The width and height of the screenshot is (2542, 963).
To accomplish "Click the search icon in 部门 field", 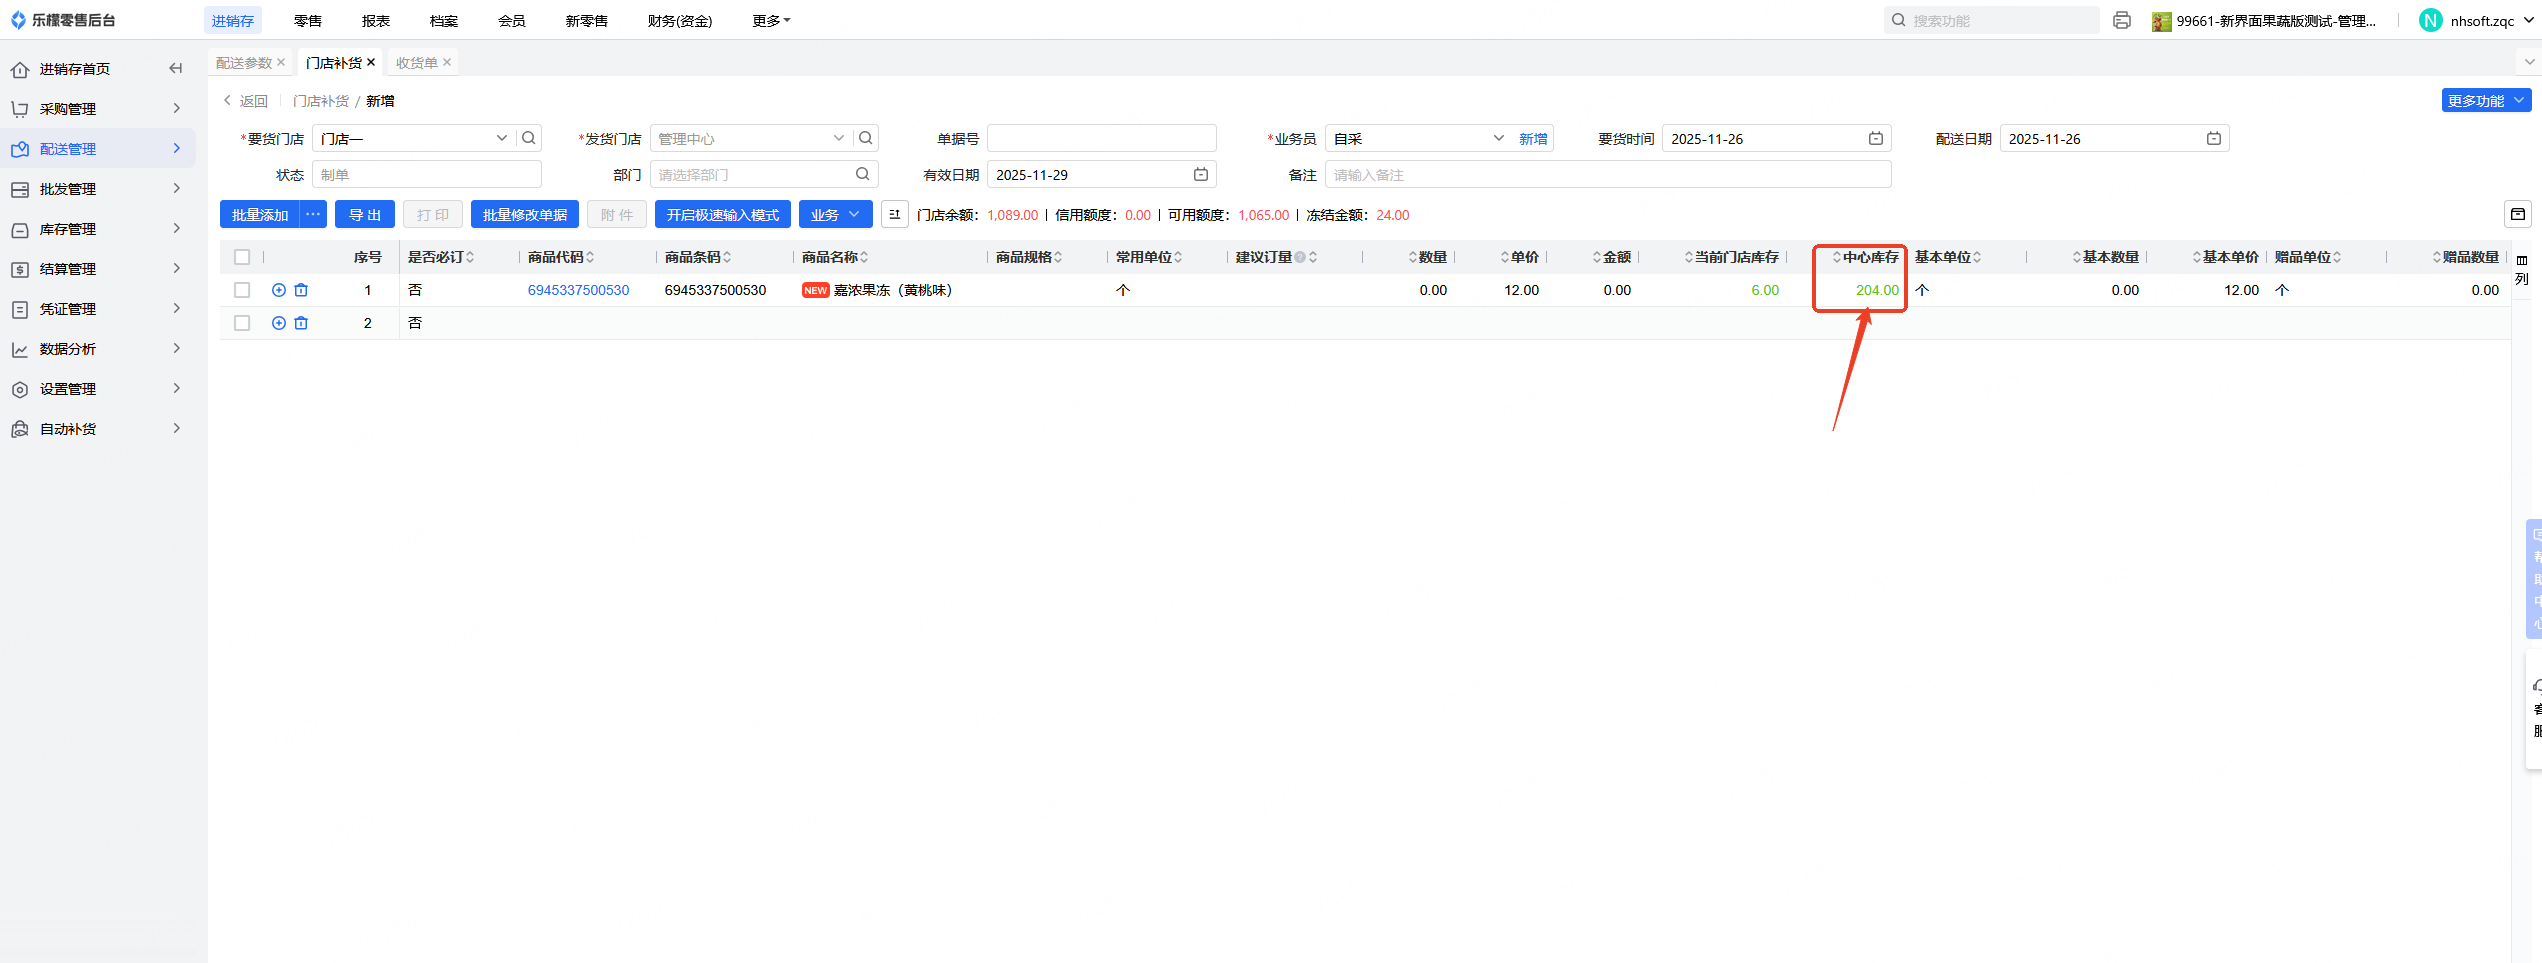I will pos(862,174).
